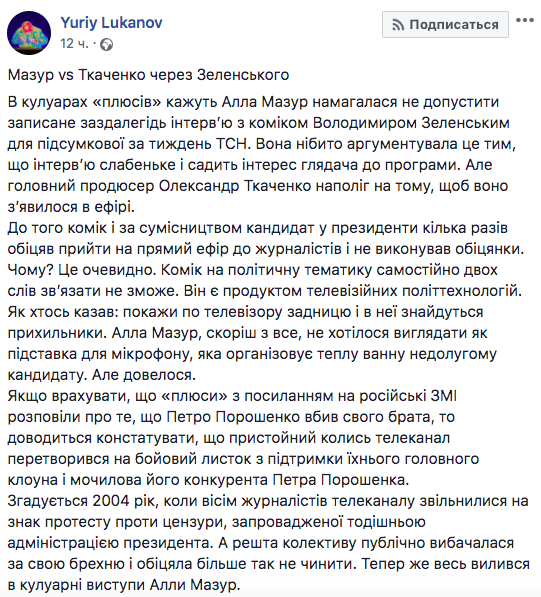Click the headline Мазур vs Ткаченко через Зеленського
The width and height of the screenshot is (541, 597).
(148, 75)
